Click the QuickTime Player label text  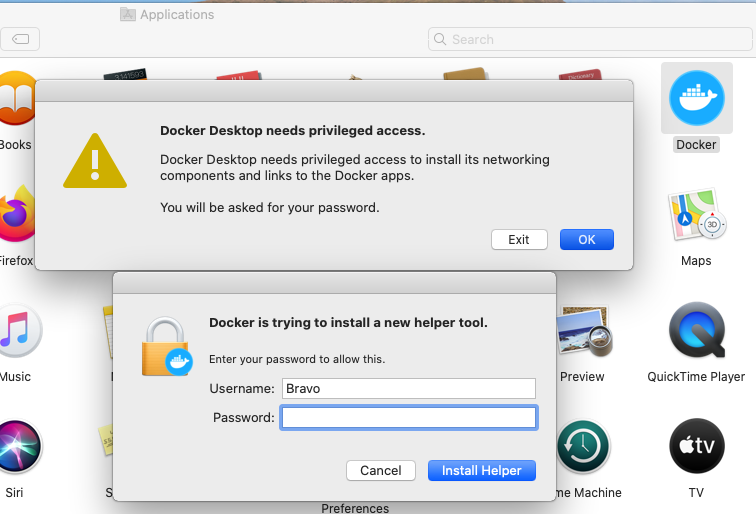tap(696, 377)
